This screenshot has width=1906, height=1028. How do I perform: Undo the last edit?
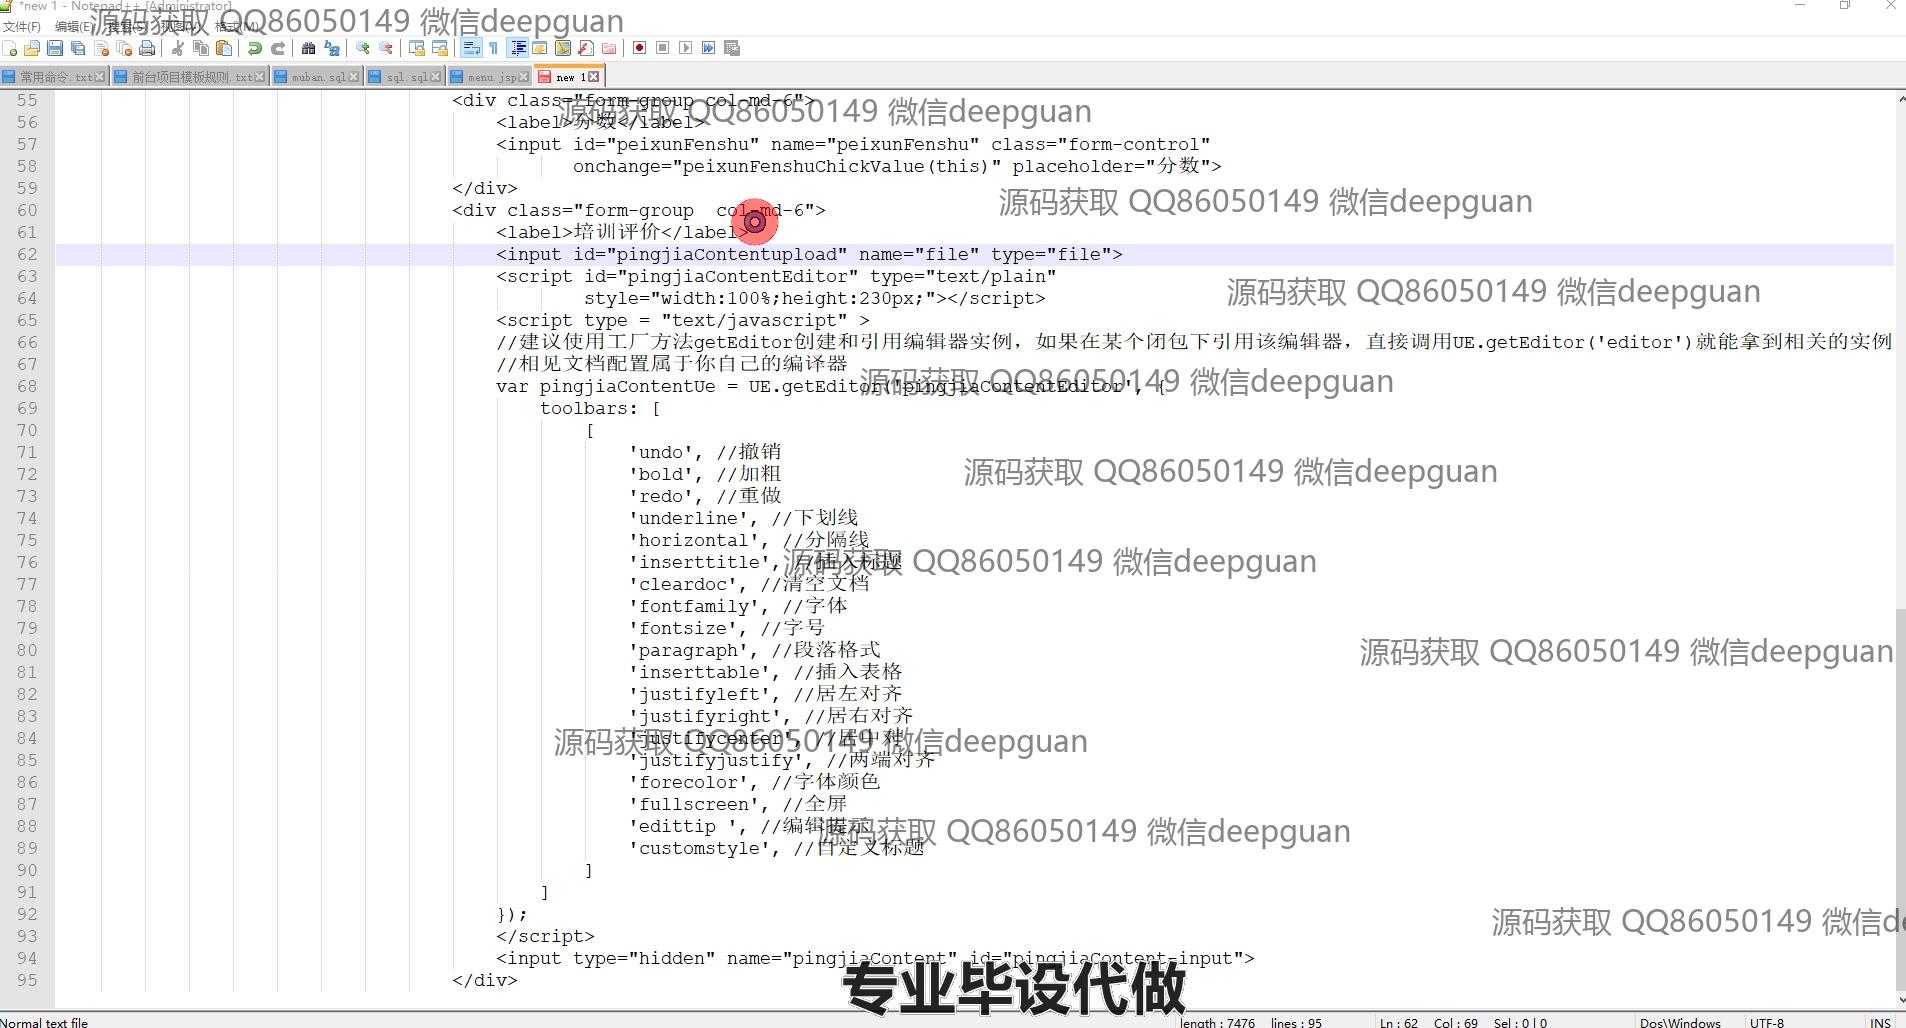coord(255,48)
